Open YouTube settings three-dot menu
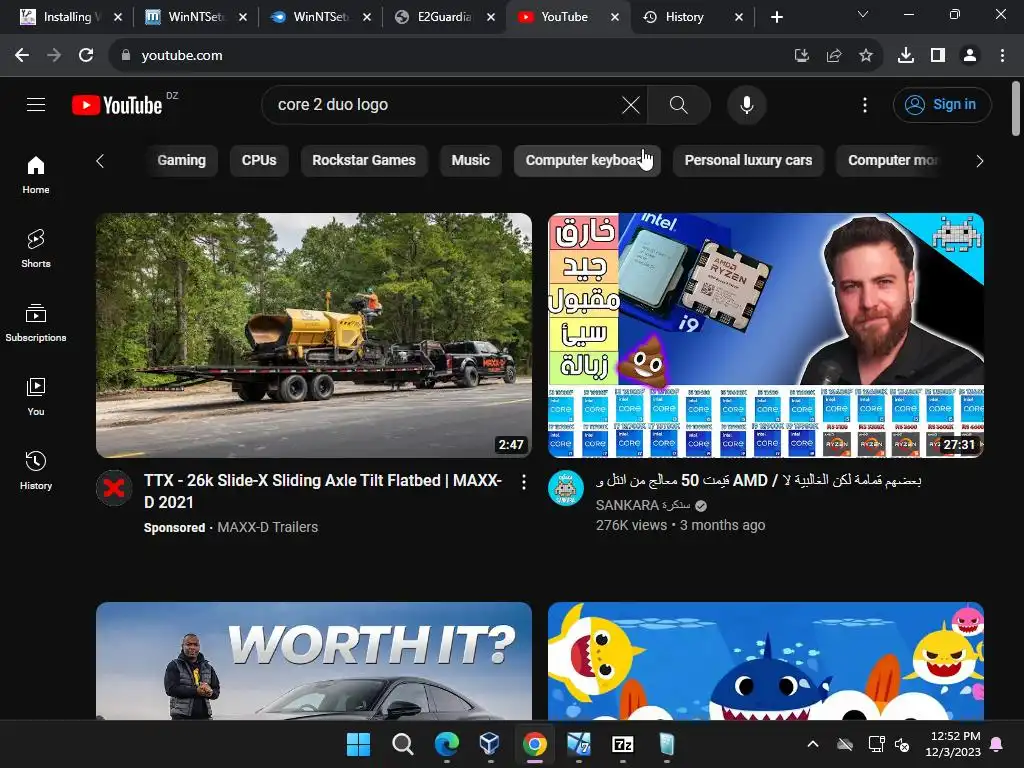This screenshot has height=768, width=1024. (x=865, y=104)
